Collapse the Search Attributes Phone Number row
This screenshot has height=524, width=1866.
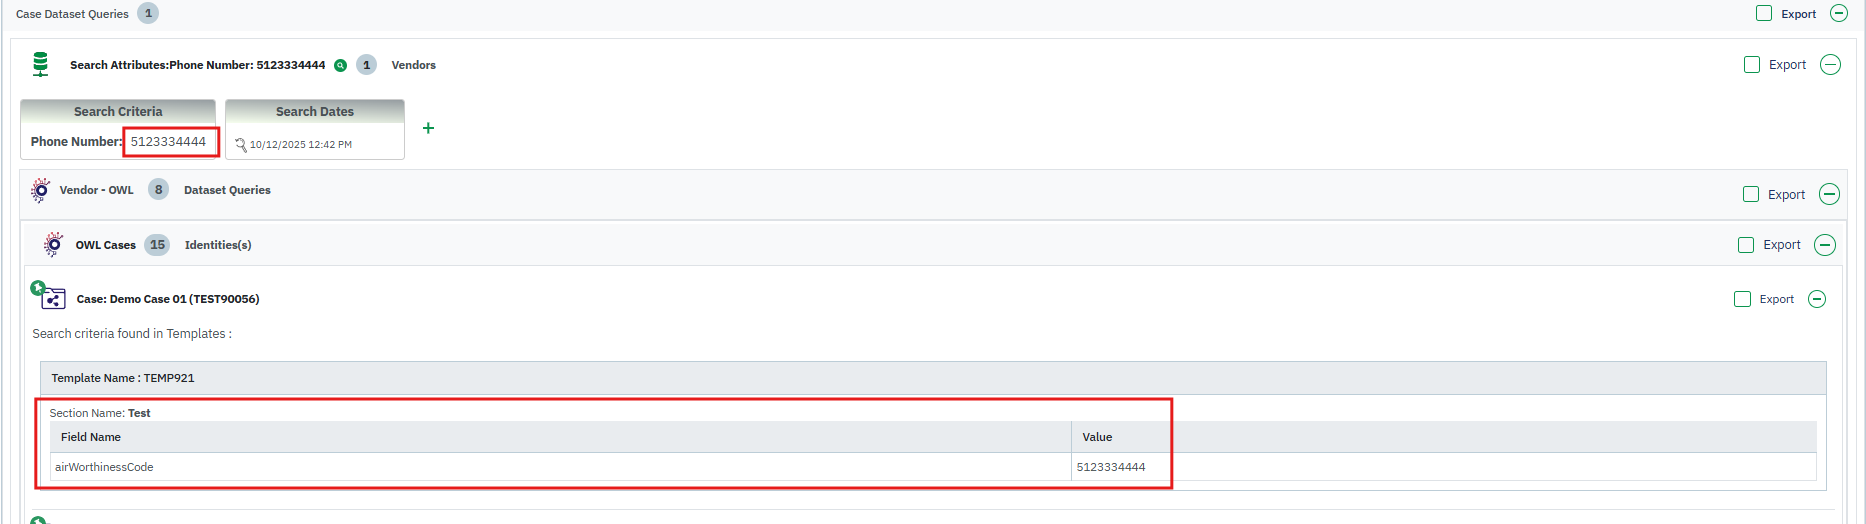pos(1830,65)
